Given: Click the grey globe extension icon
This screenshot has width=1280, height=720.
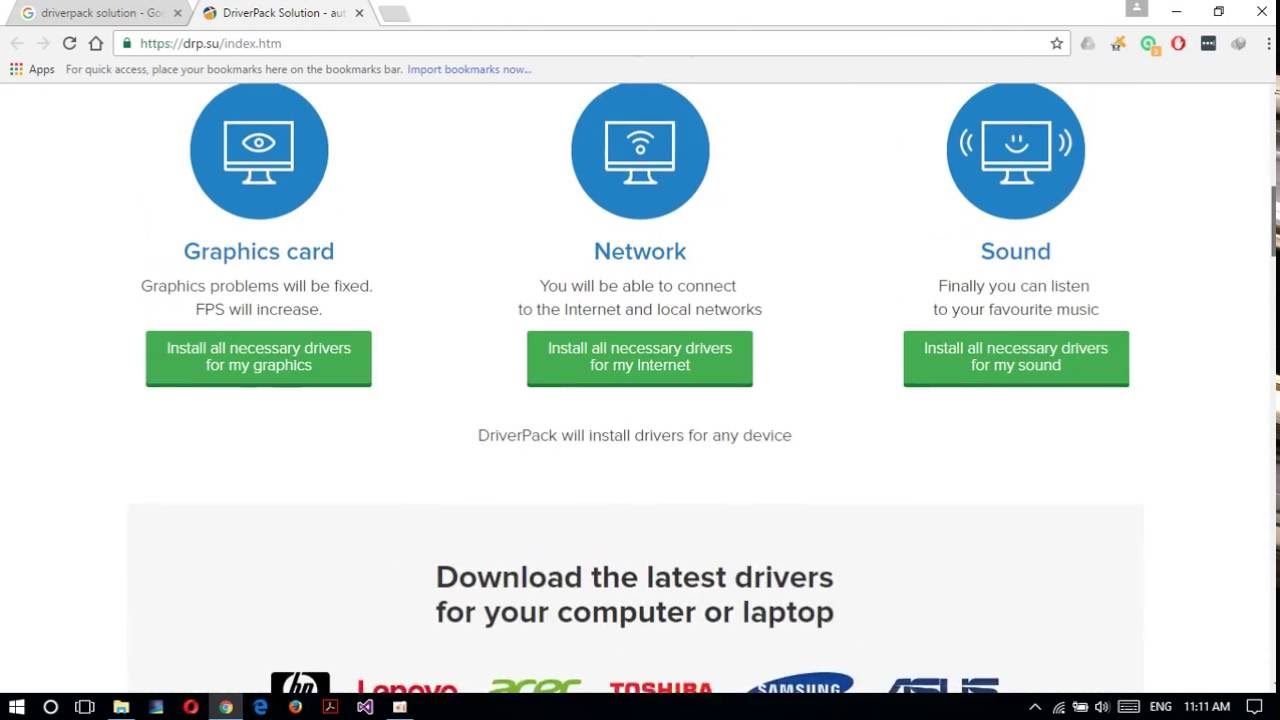Looking at the screenshot, I should tap(1238, 43).
